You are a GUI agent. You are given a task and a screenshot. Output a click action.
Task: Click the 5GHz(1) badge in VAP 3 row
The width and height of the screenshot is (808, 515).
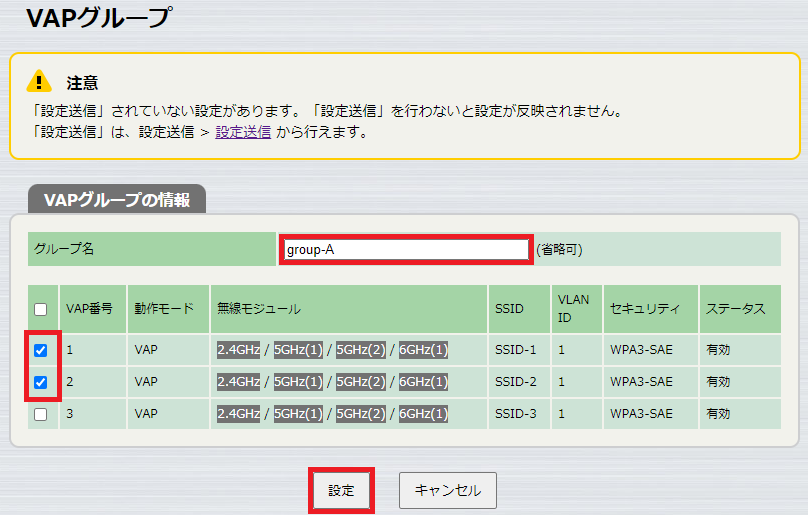[298, 414]
